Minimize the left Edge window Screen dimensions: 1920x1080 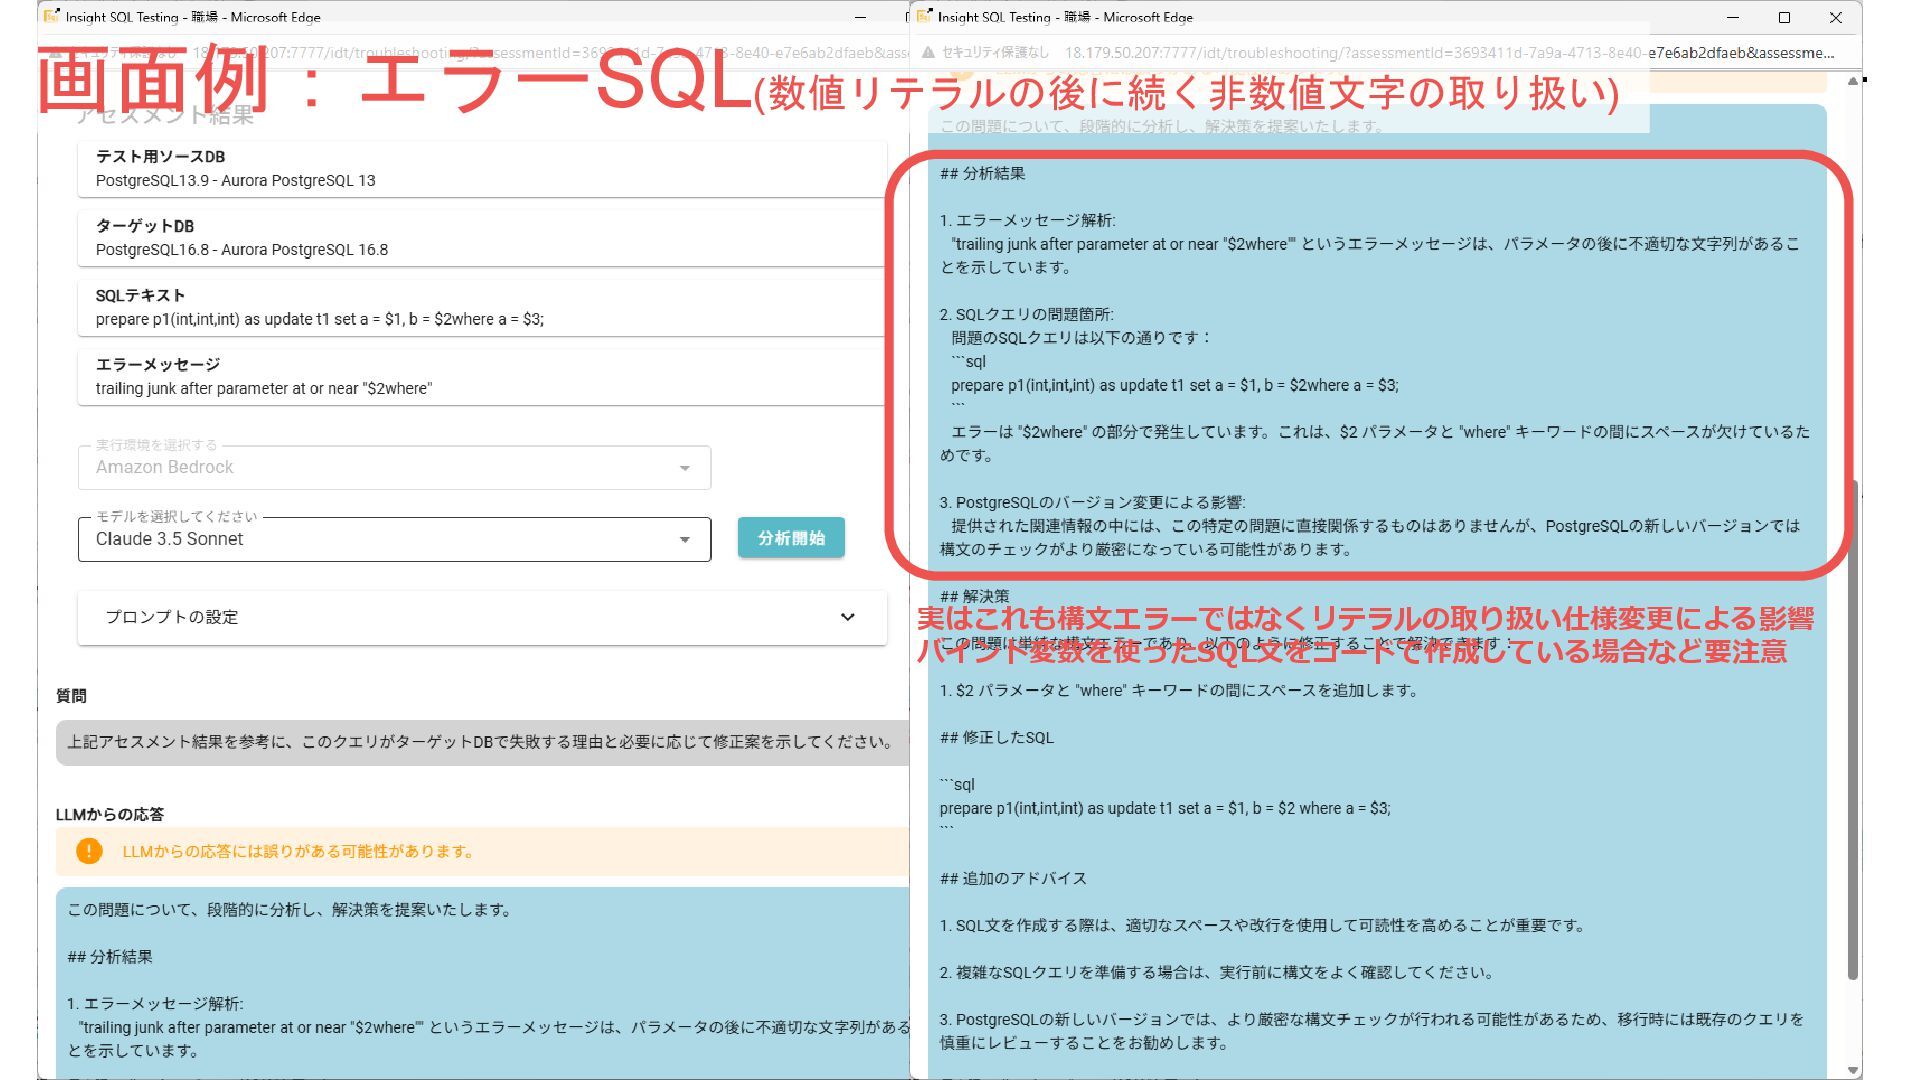860,17
